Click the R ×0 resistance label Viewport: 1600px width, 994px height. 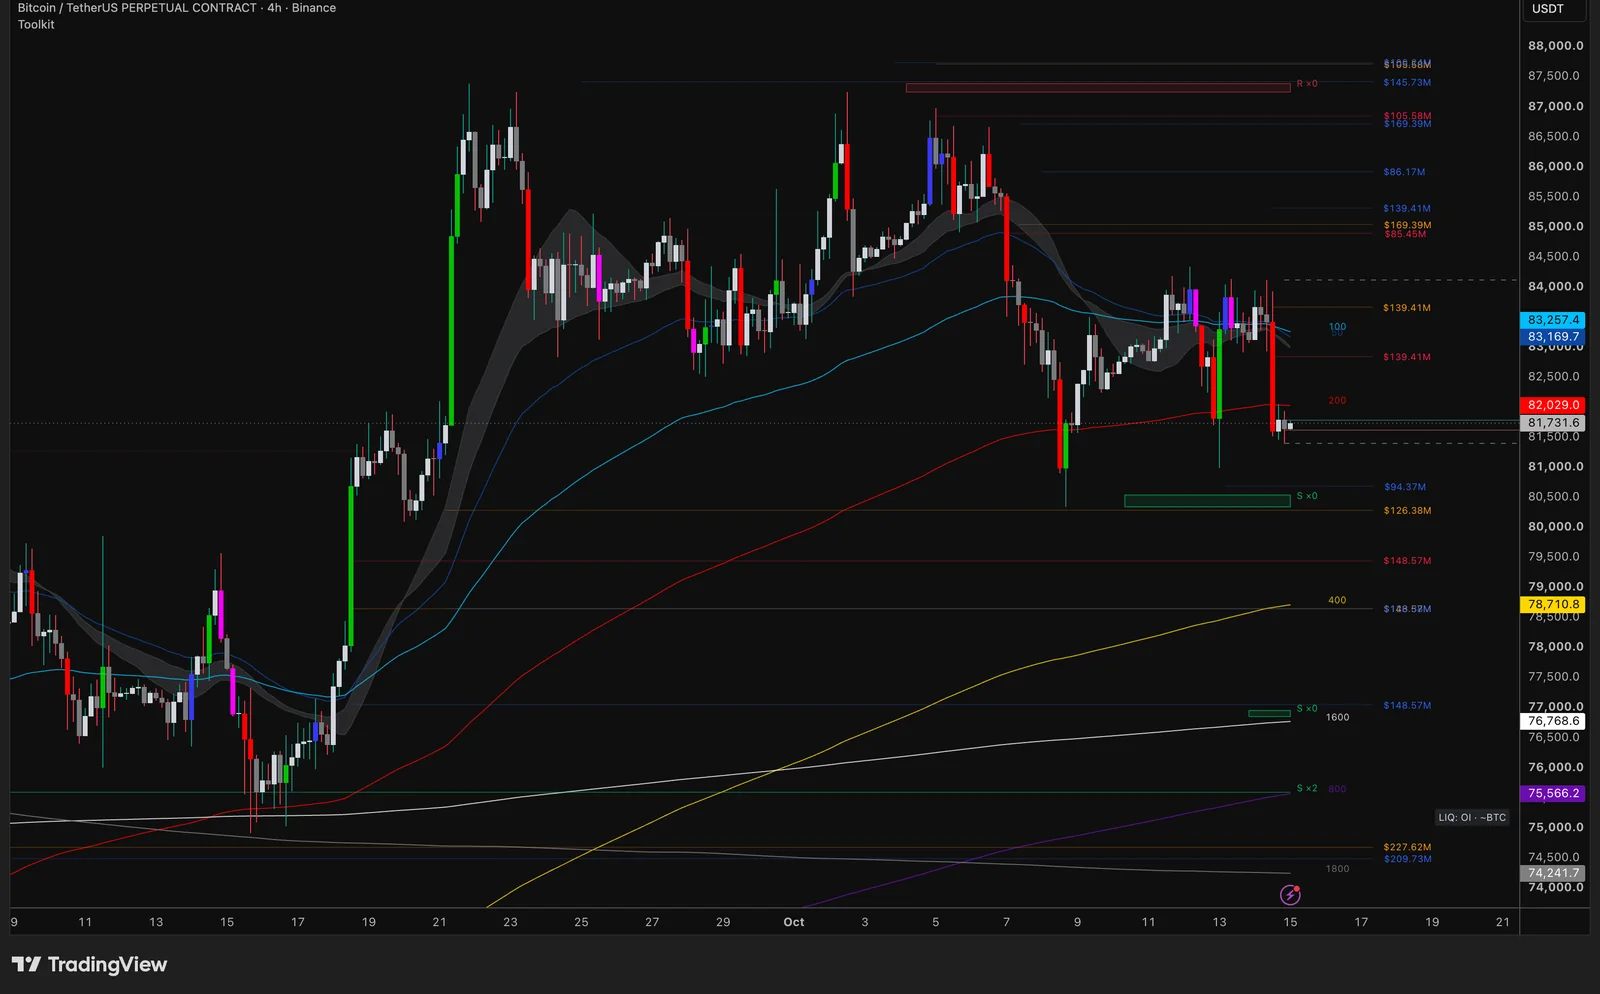pyautogui.click(x=1307, y=84)
